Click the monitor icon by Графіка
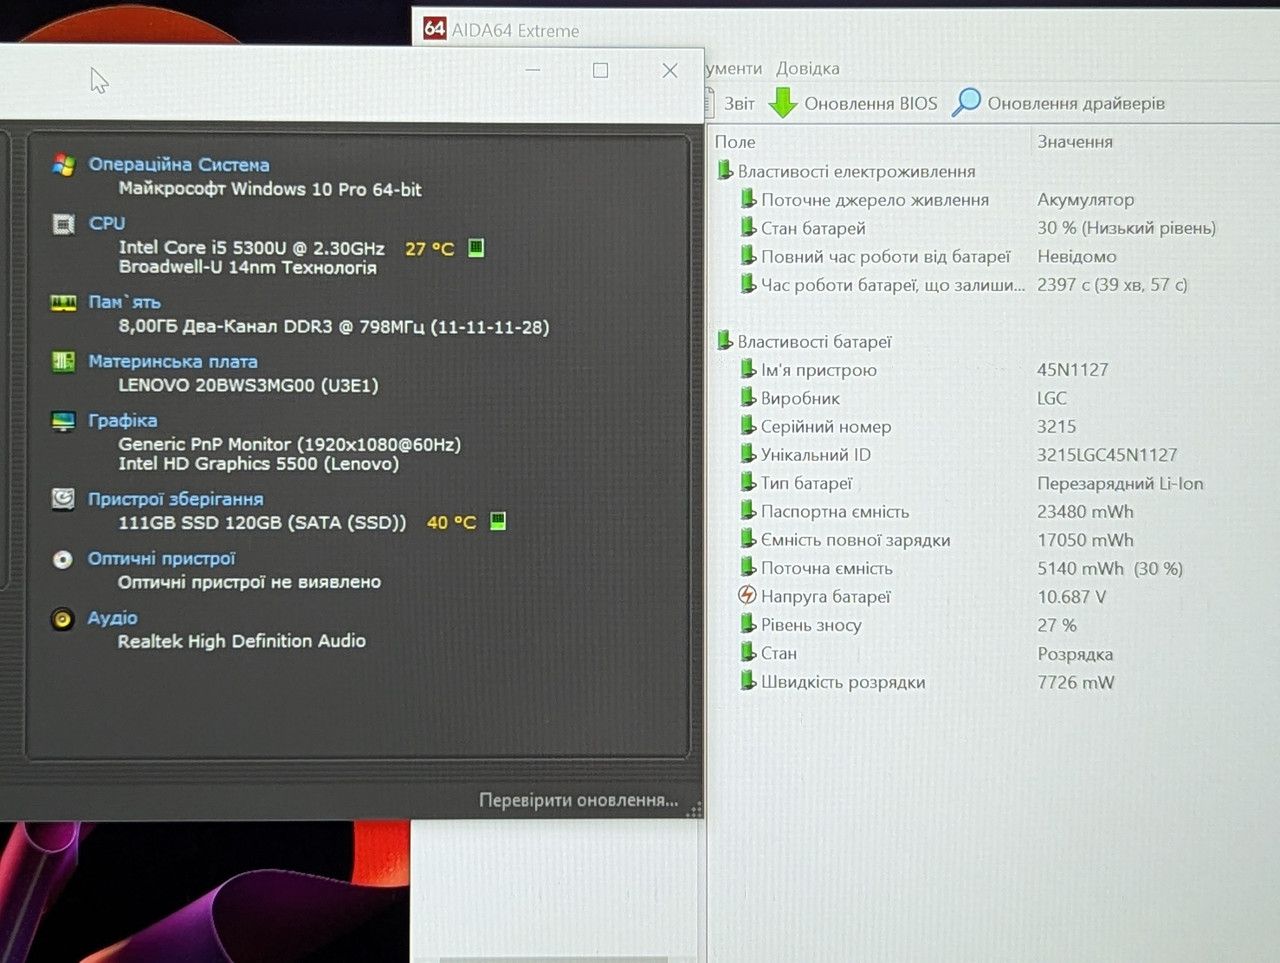 [63, 420]
